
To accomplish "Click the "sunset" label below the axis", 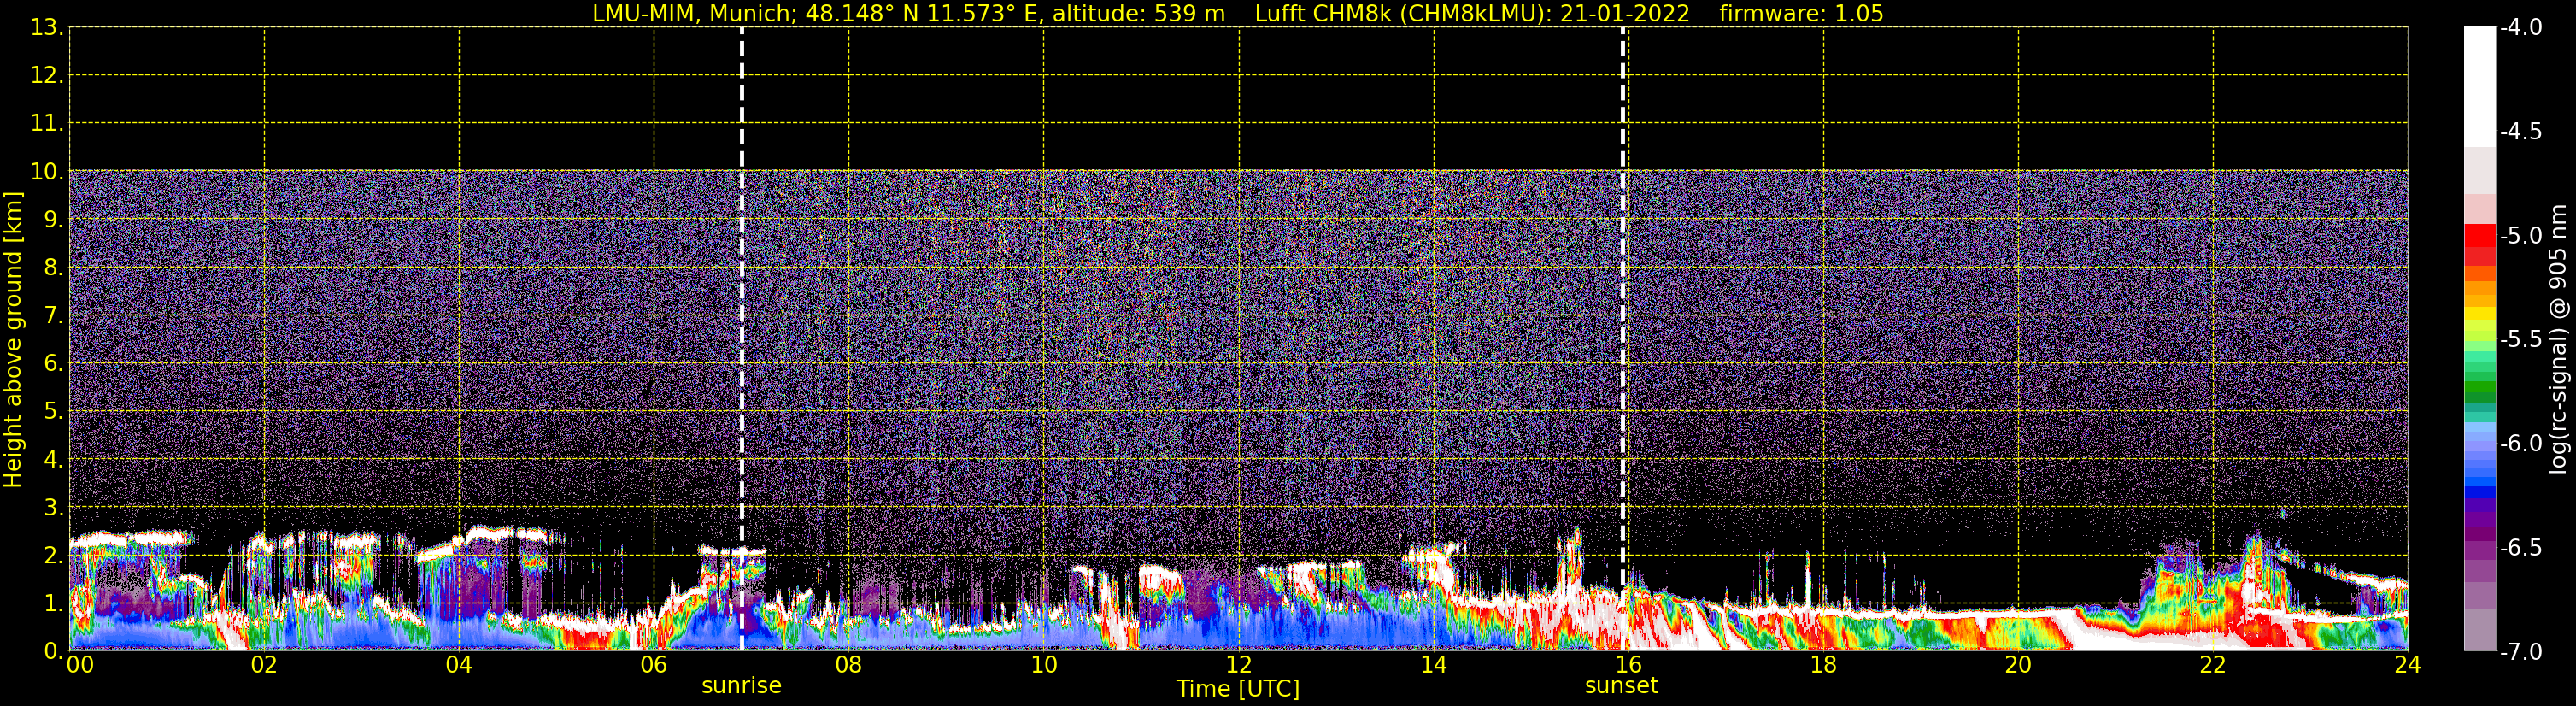I will pos(1621,686).
